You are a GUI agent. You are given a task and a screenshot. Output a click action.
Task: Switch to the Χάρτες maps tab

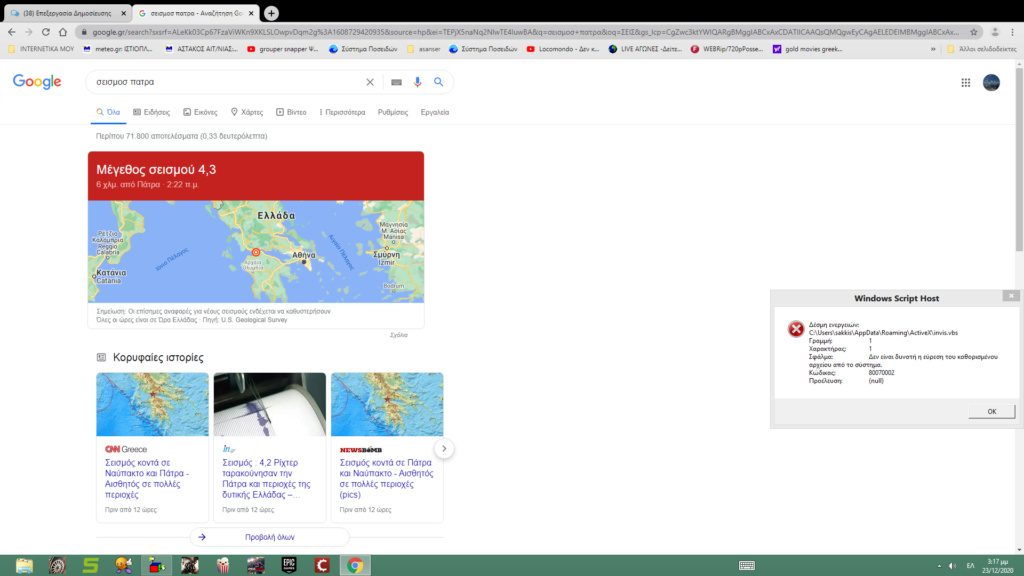pyautogui.click(x=247, y=112)
